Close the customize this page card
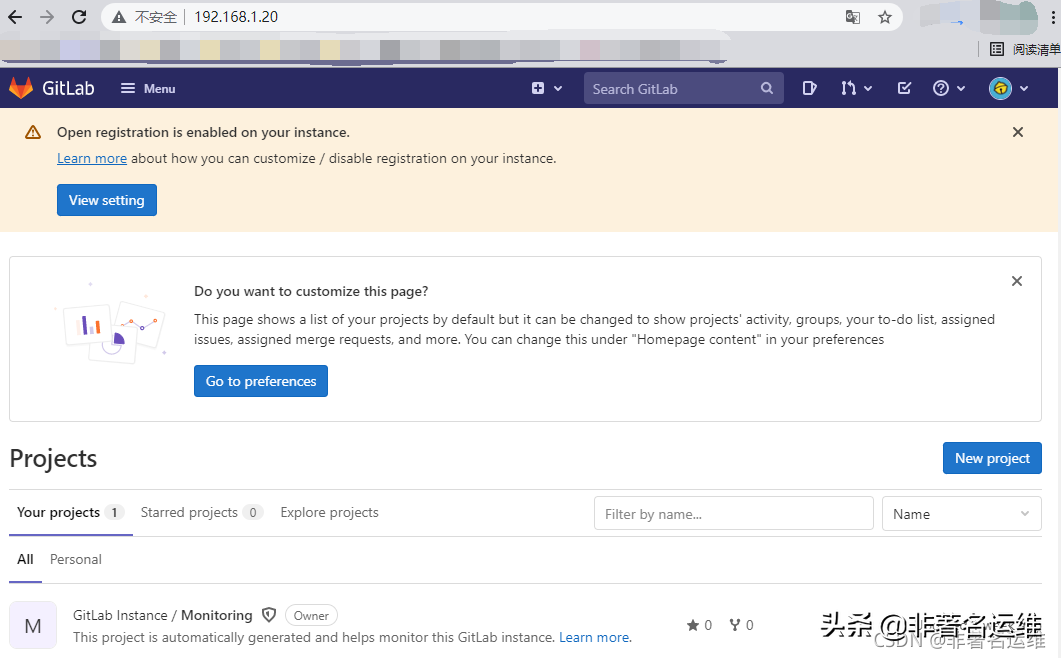The width and height of the screenshot is (1061, 658). [x=1016, y=281]
